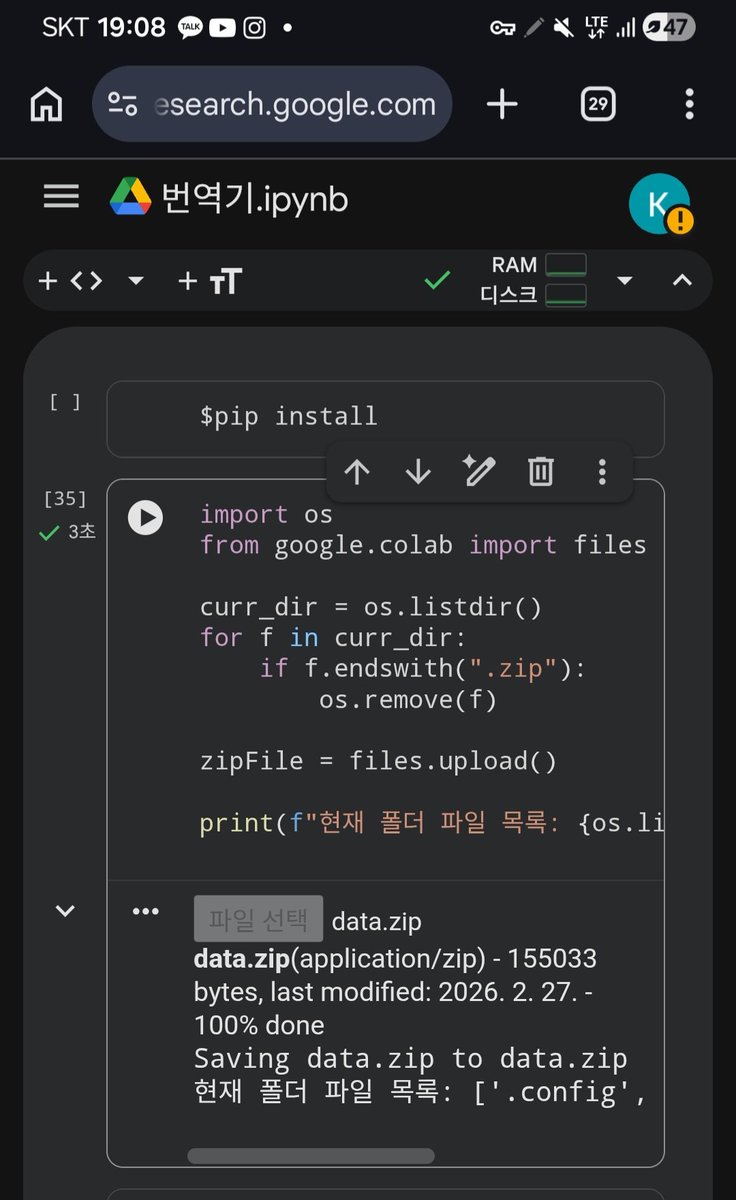
Task: Click the 3초 execution time status
Action: coord(67,532)
